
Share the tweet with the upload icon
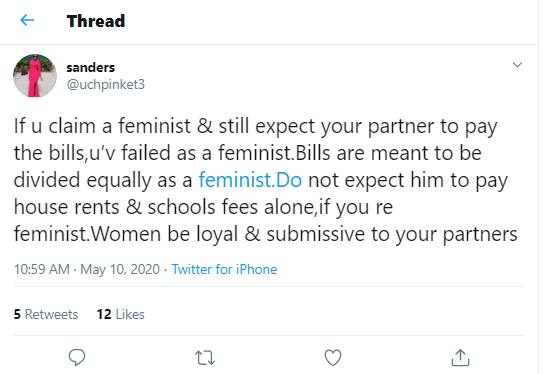point(460,357)
